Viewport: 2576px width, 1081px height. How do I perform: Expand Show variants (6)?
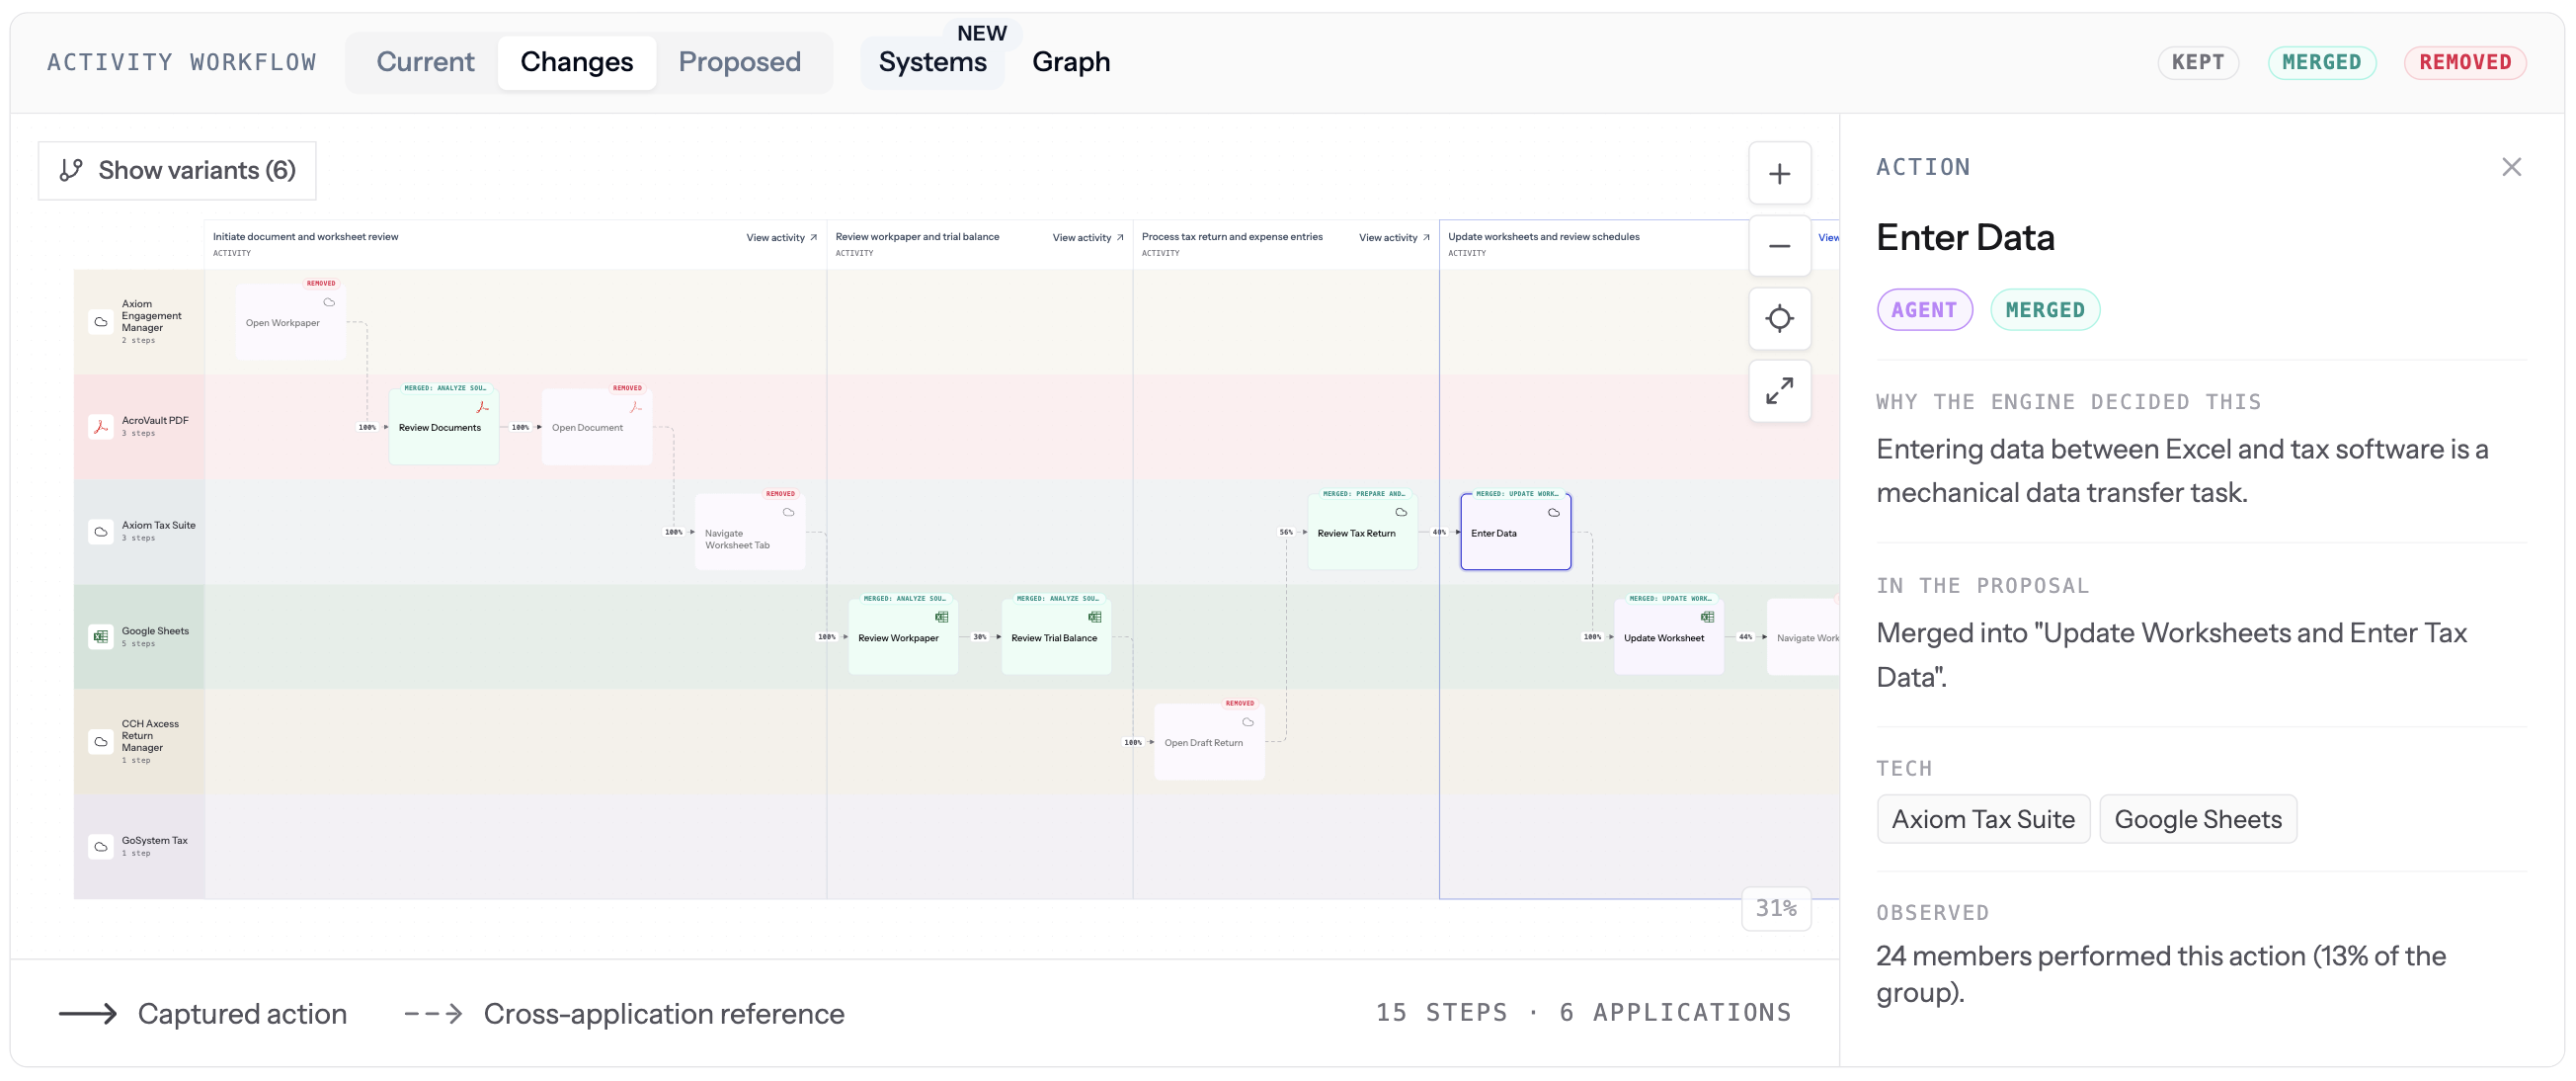coord(177,170)
